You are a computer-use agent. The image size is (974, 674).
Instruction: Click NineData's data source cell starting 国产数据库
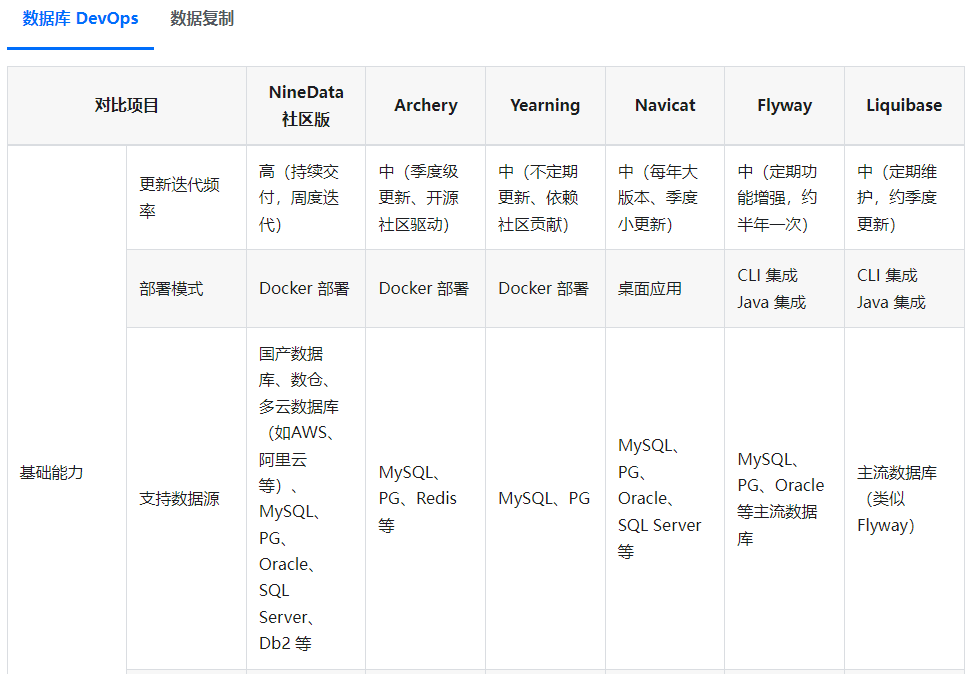pyautogui.click(x=306, y=499)
